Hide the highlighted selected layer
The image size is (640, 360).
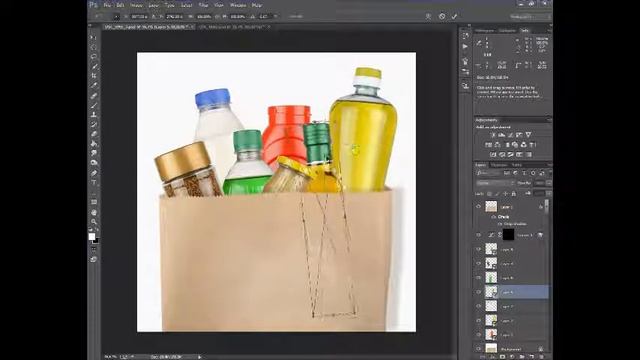(479, 292)
